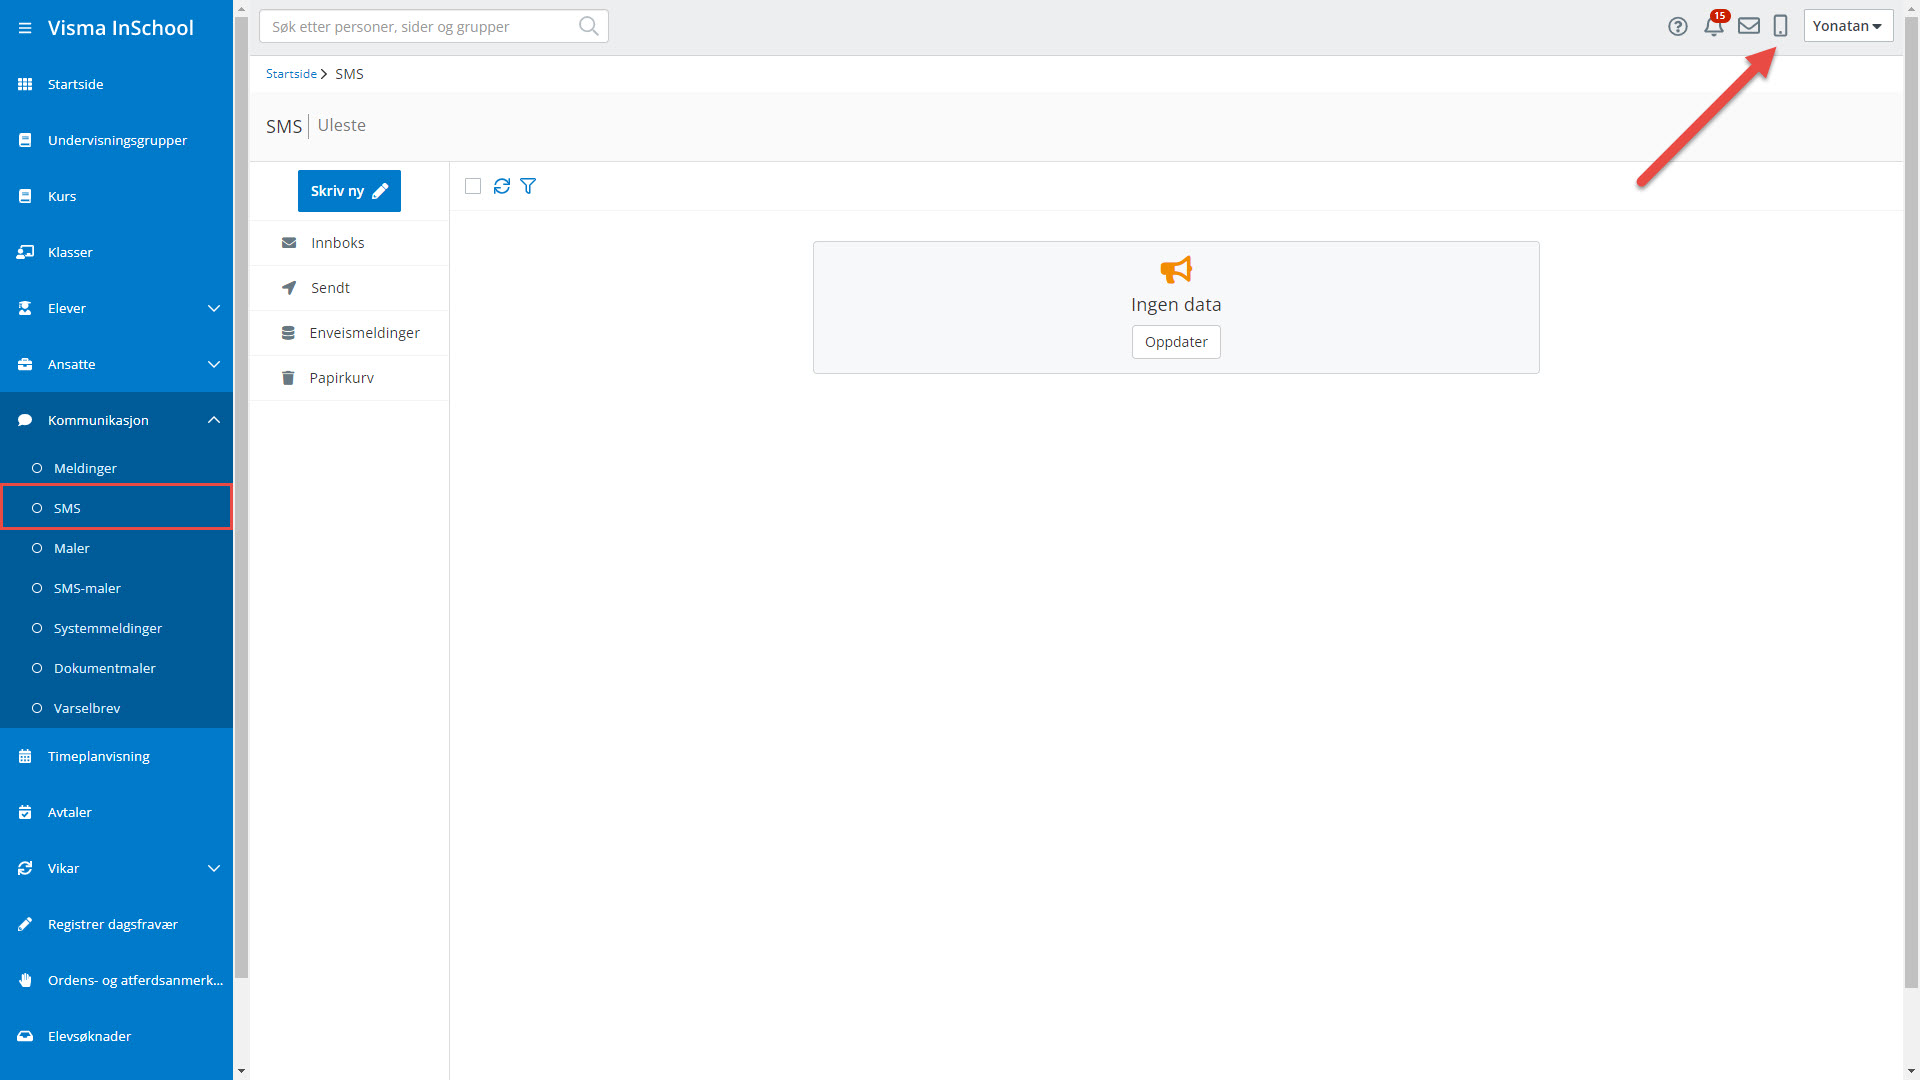Click the orange megaphone icon

click(x=1176, y=270)
